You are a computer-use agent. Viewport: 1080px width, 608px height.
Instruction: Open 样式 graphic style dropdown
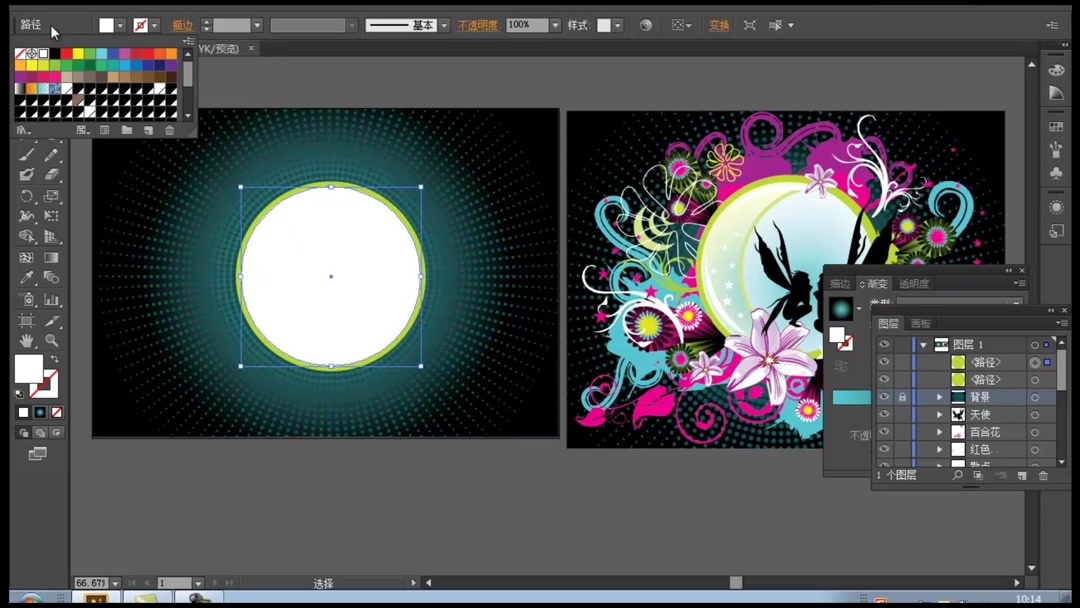click(618, 25)
